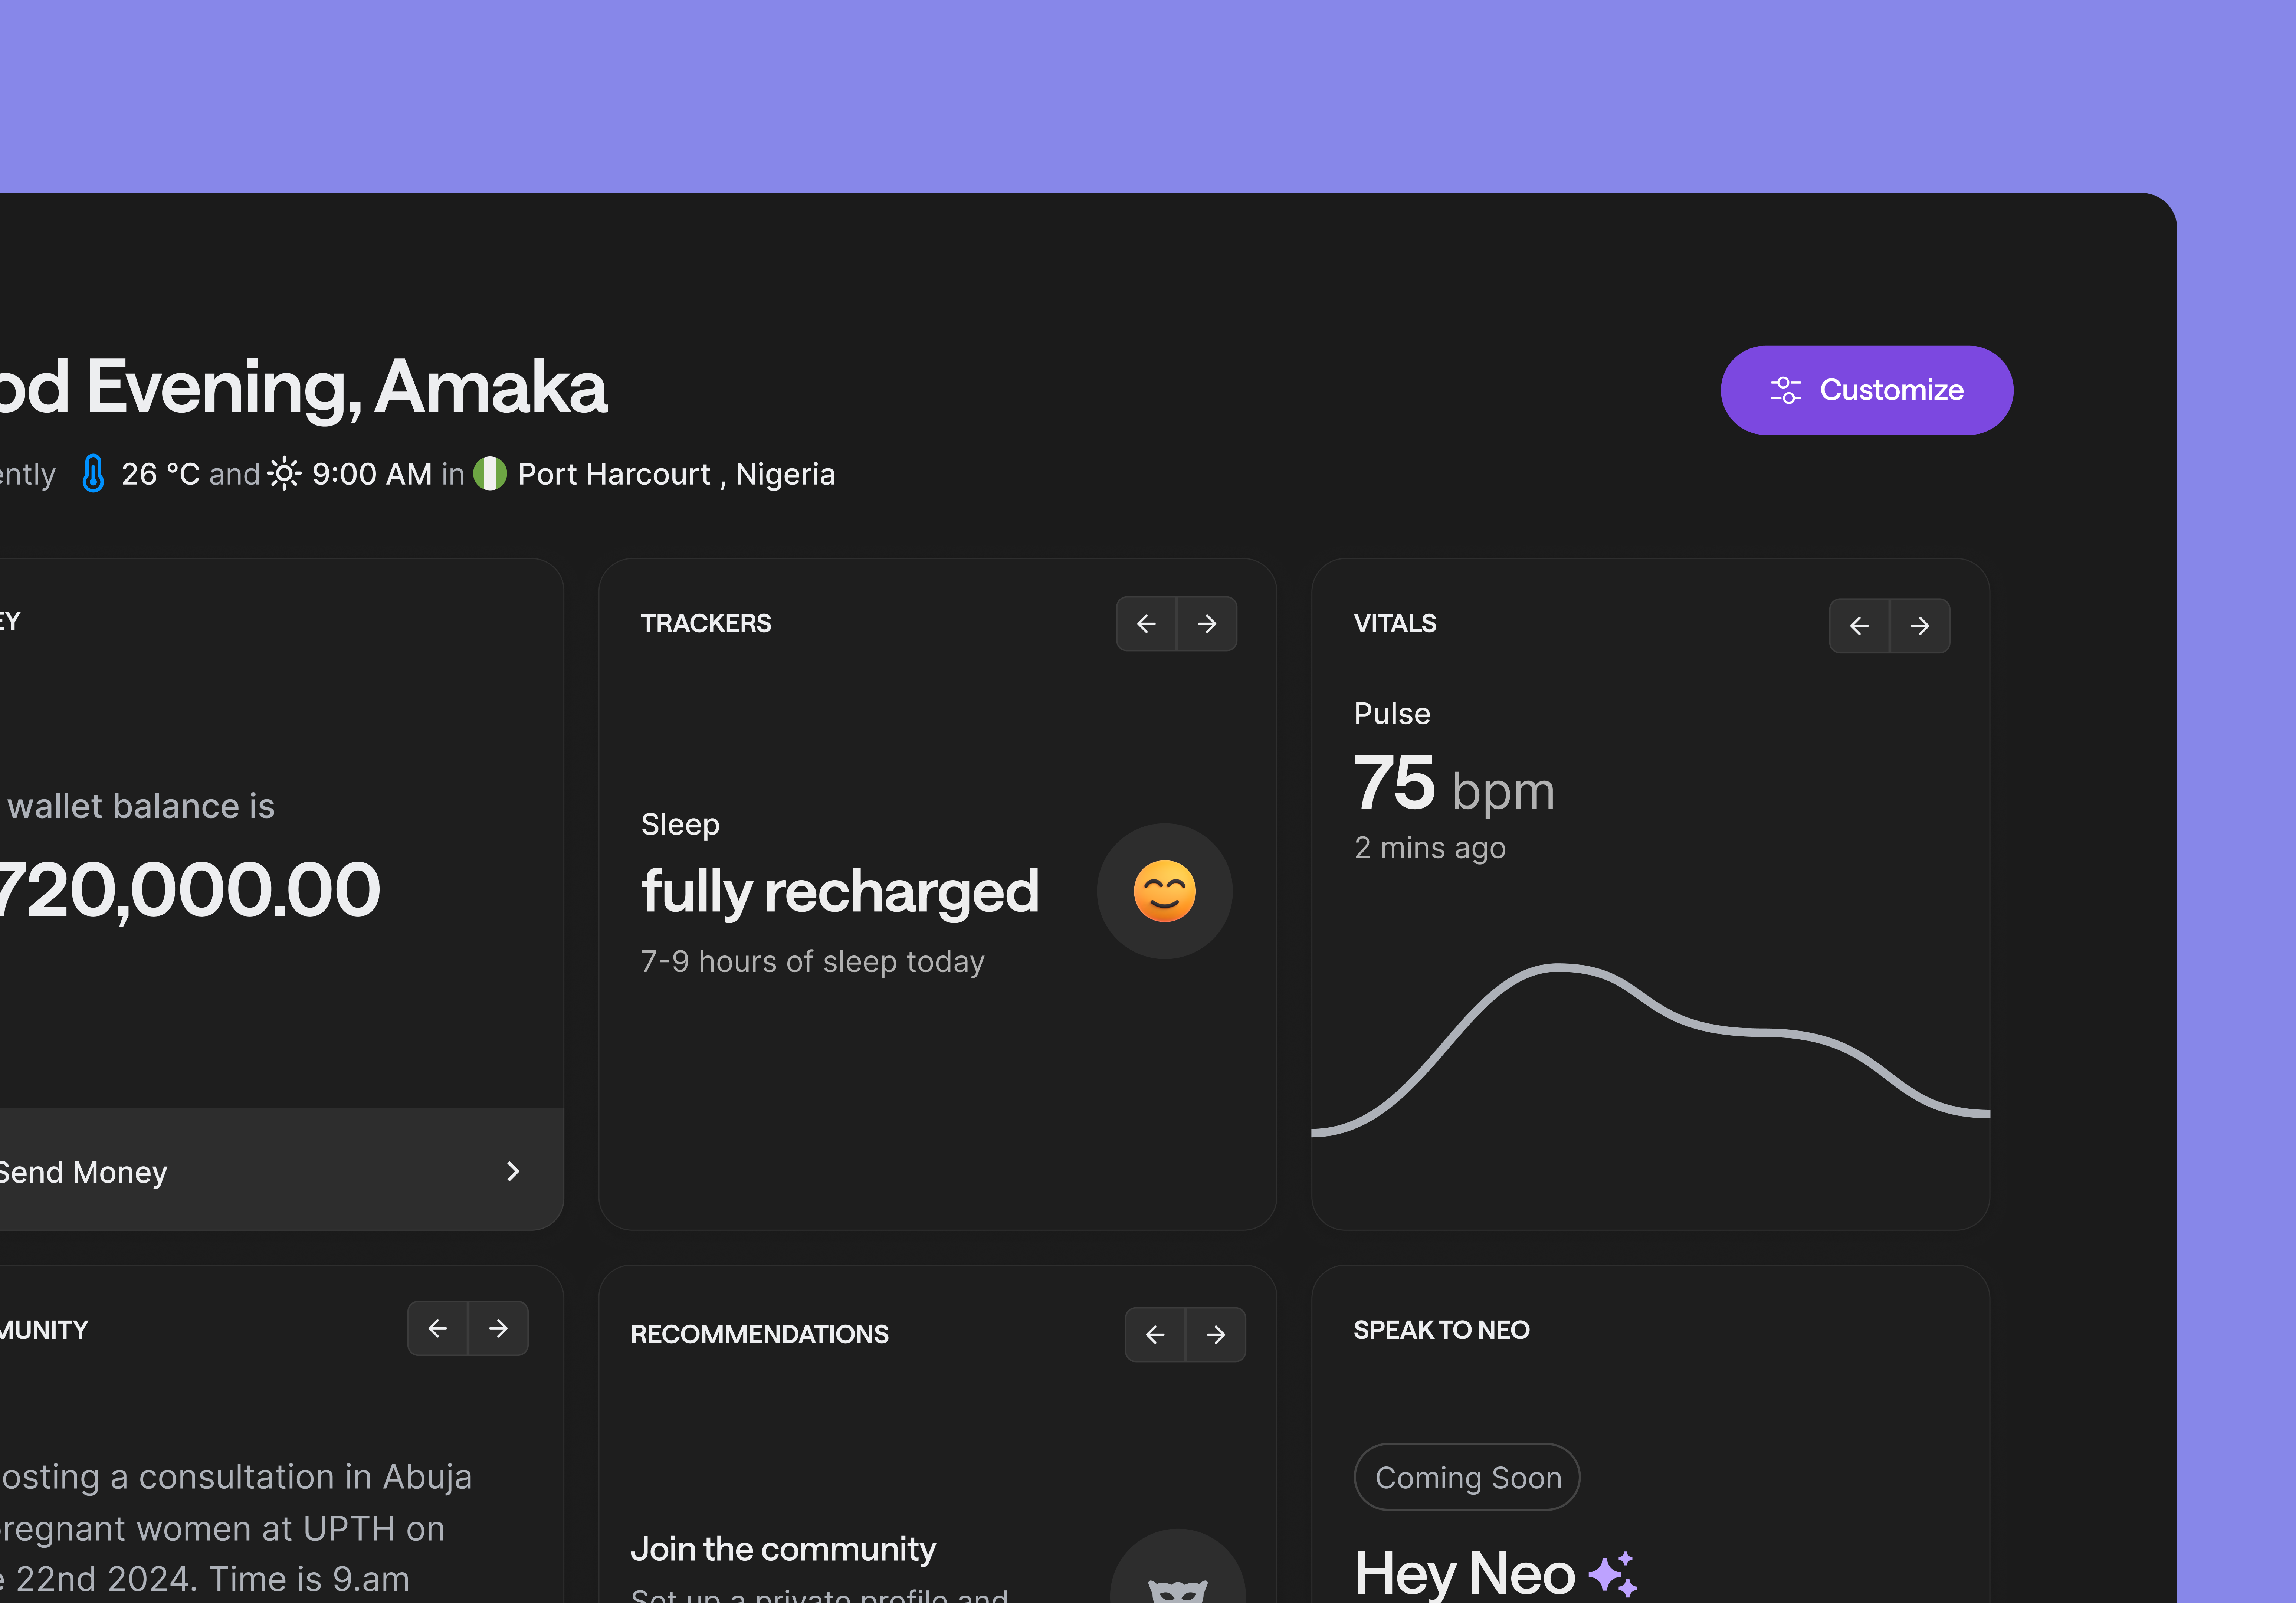Show next vital with right arrow
The image size is (2296, 1603).
tap(1920, 626)
